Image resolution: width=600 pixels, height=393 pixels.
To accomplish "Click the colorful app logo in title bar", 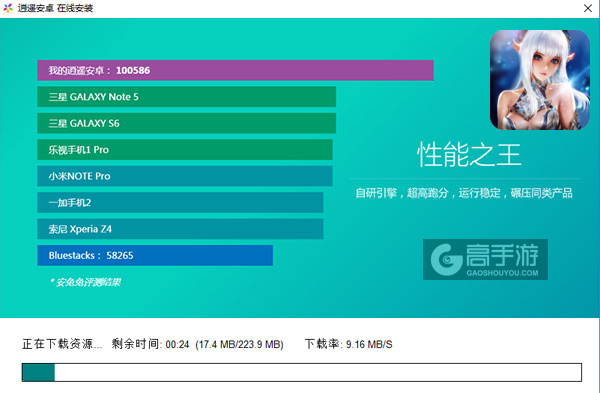I will tap(8, 8).
